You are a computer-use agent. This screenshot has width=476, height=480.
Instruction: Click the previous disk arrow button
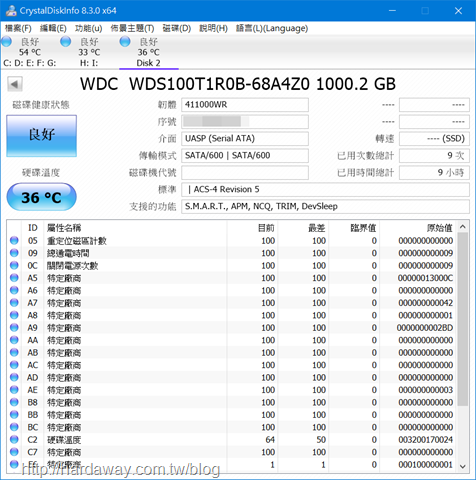tap(15, 84)
